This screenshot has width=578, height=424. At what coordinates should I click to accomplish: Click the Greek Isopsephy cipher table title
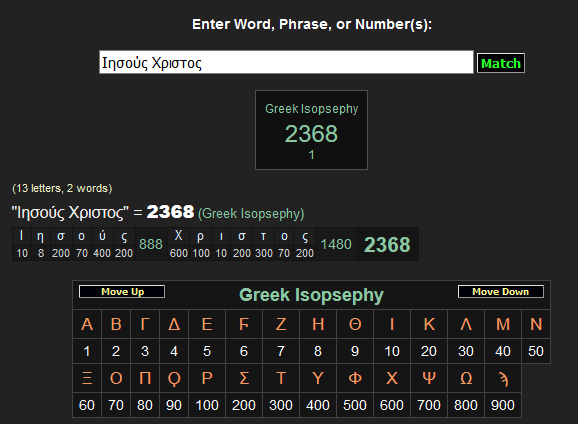pyautogui.click(x=311, y=295)
